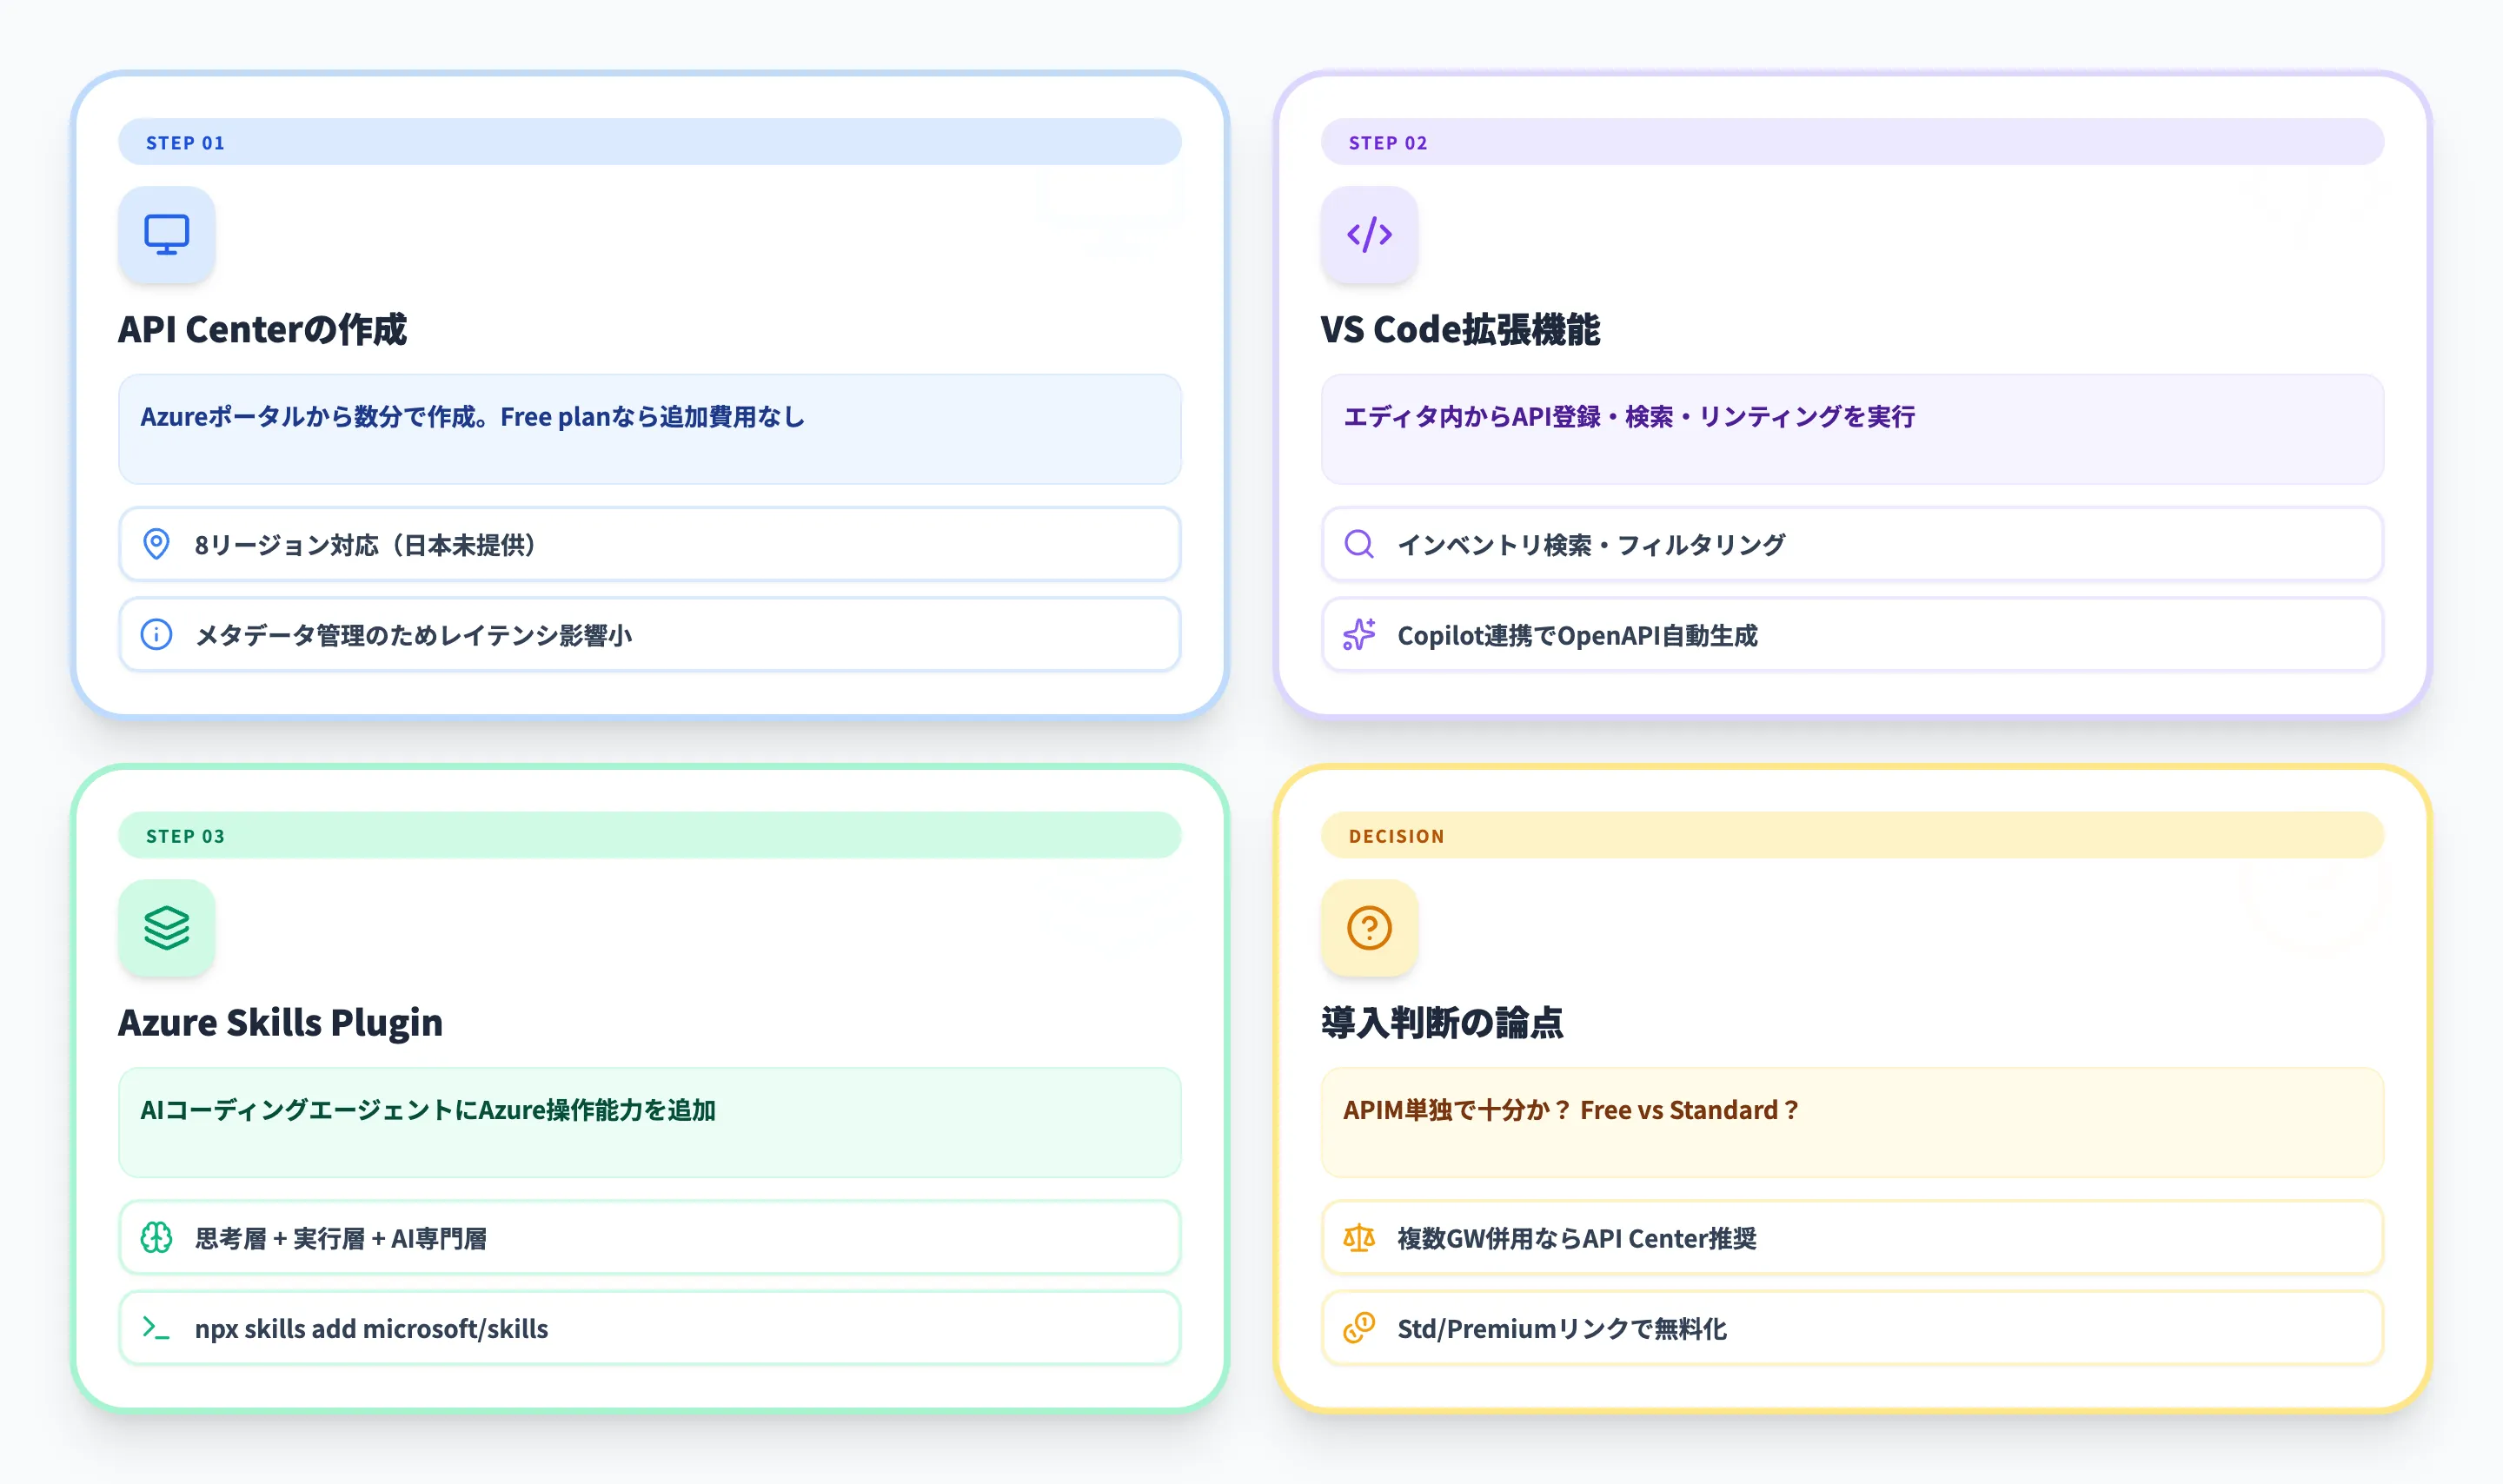
Task: Select the npx skills add microsoft/skills row
Action: pos(649,1328)
